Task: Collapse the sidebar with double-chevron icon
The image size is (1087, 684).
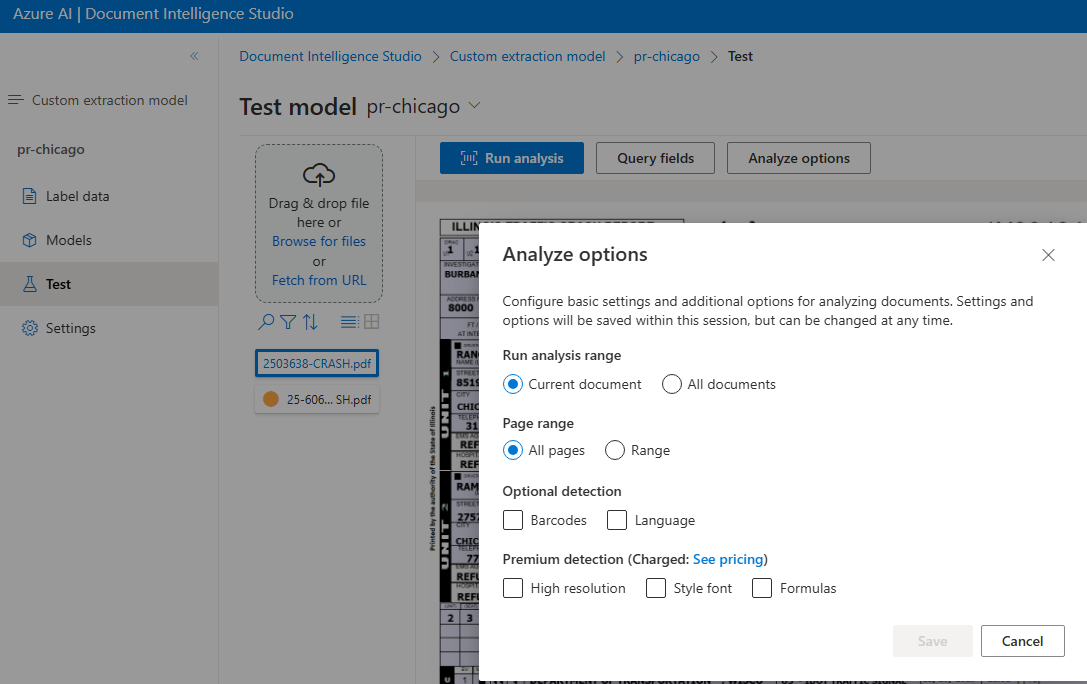Action: (194, 56)
